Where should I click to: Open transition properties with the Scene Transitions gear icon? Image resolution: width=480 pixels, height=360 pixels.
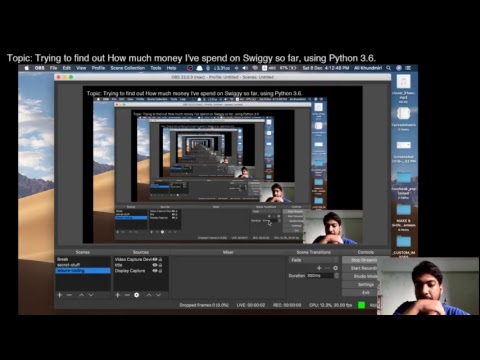pos(335,268)
